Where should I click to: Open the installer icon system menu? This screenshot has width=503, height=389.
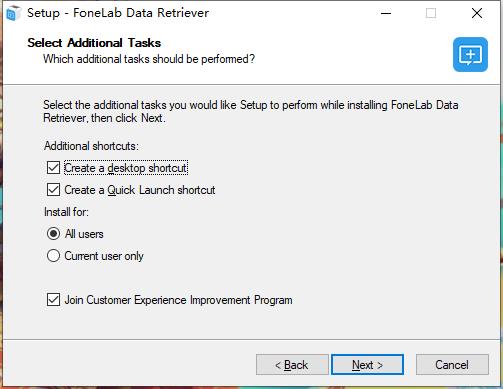coord(14,13)
